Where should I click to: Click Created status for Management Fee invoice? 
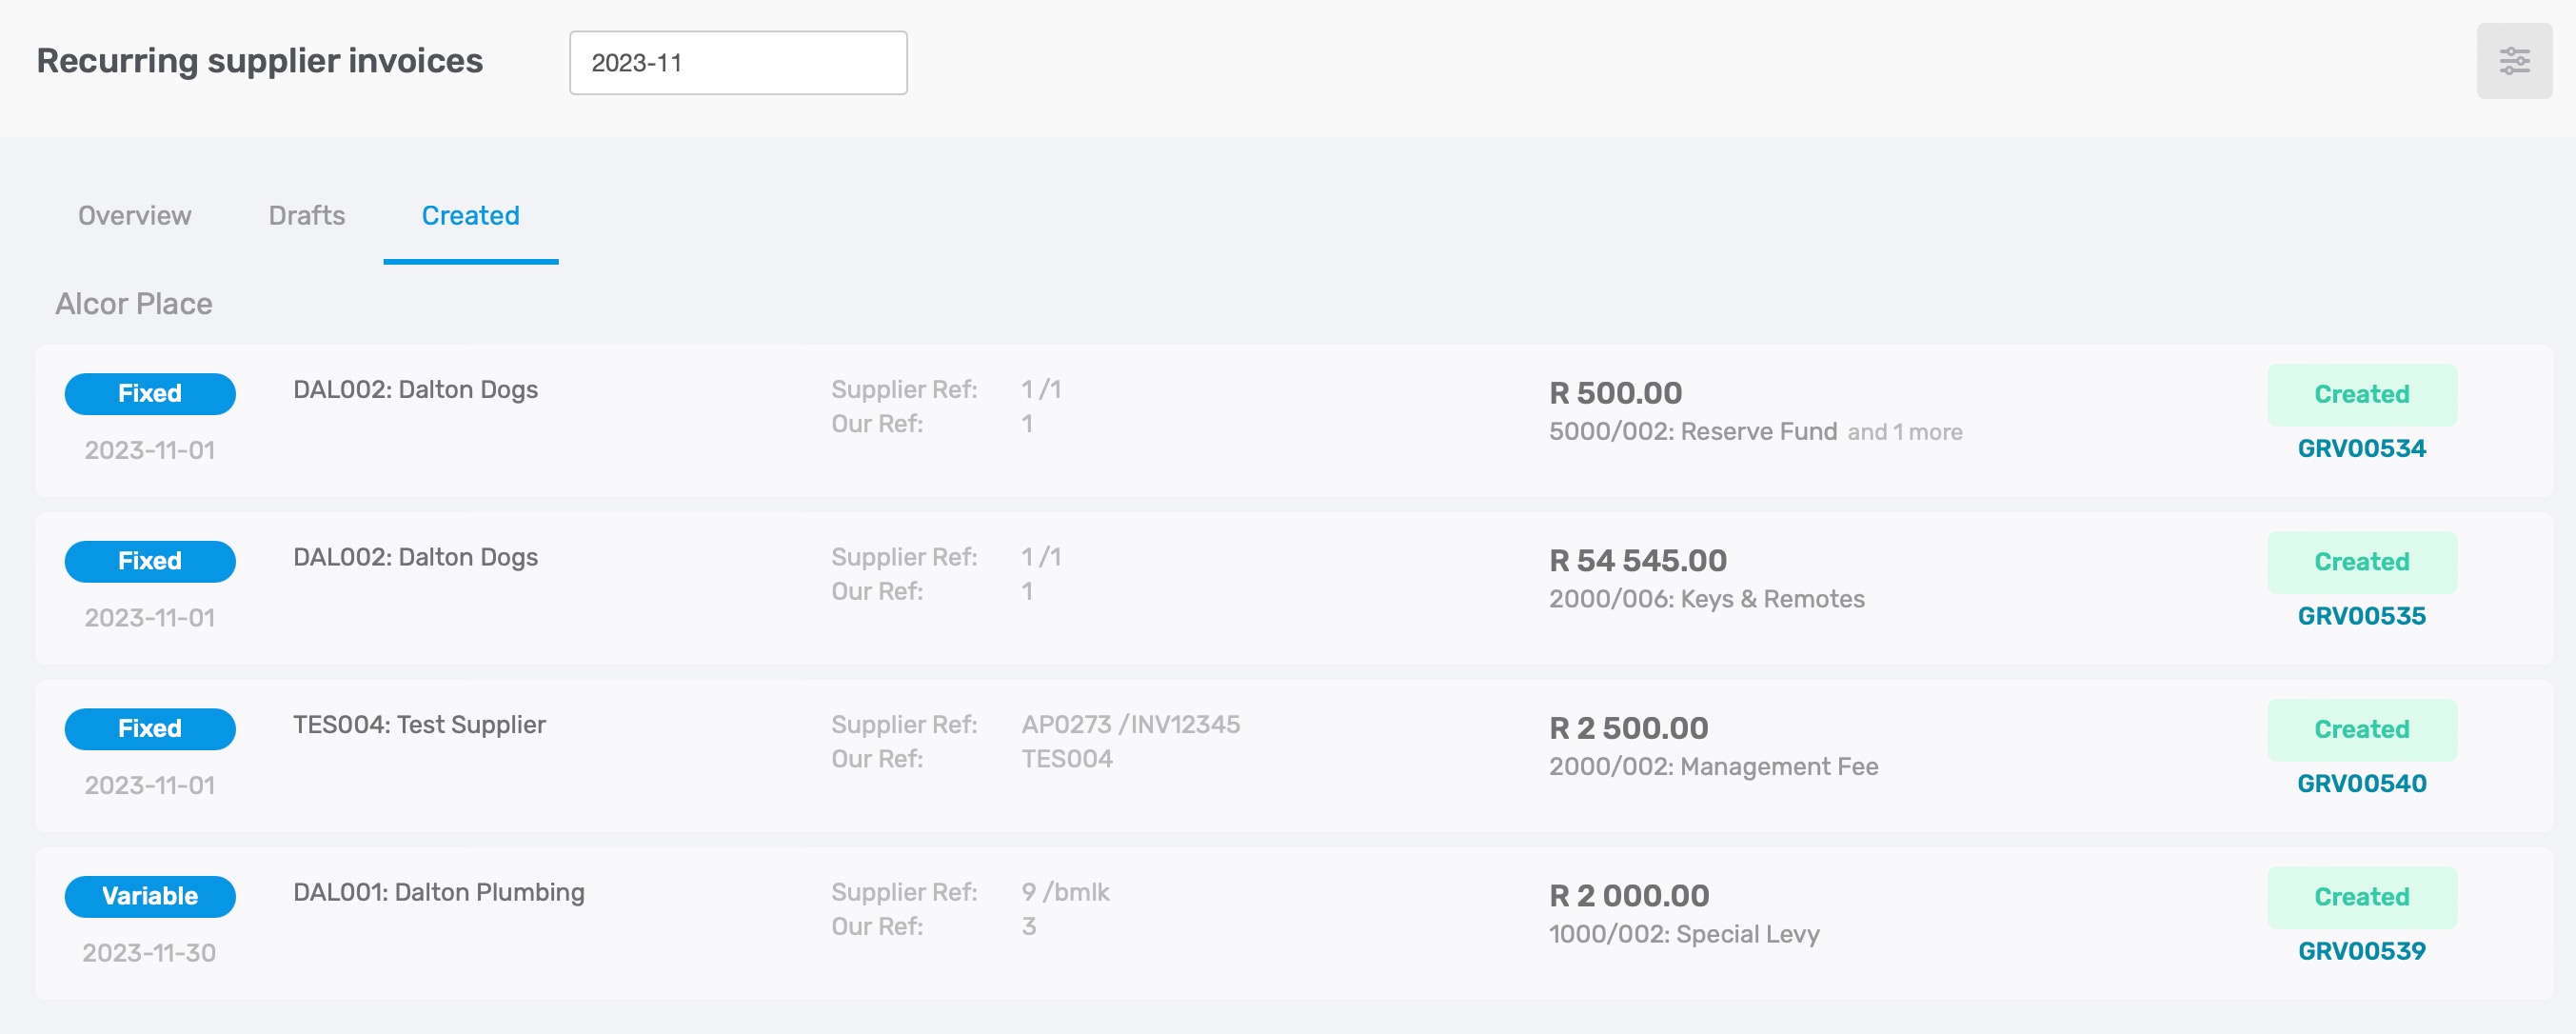point(2361,729)
